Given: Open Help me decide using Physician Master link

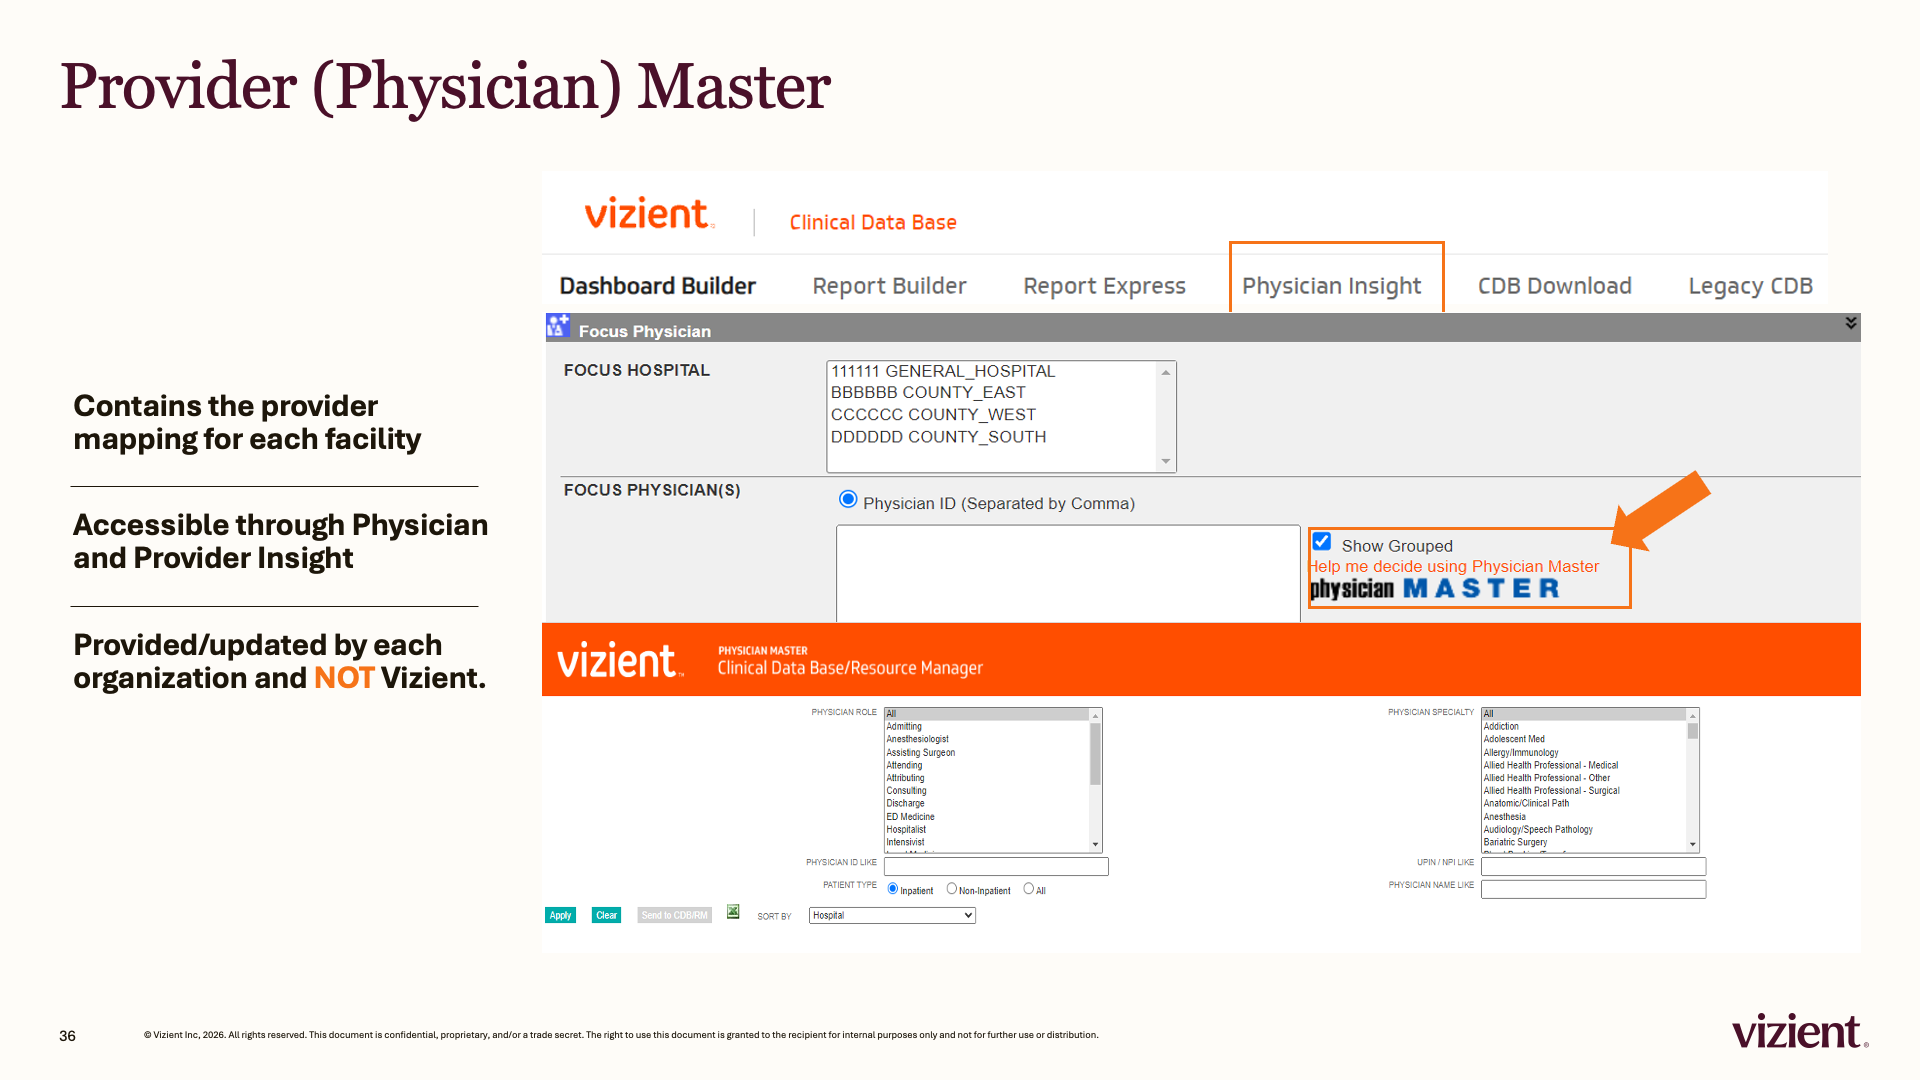Looking at the screenshot, I should (x=1455, y=567).
